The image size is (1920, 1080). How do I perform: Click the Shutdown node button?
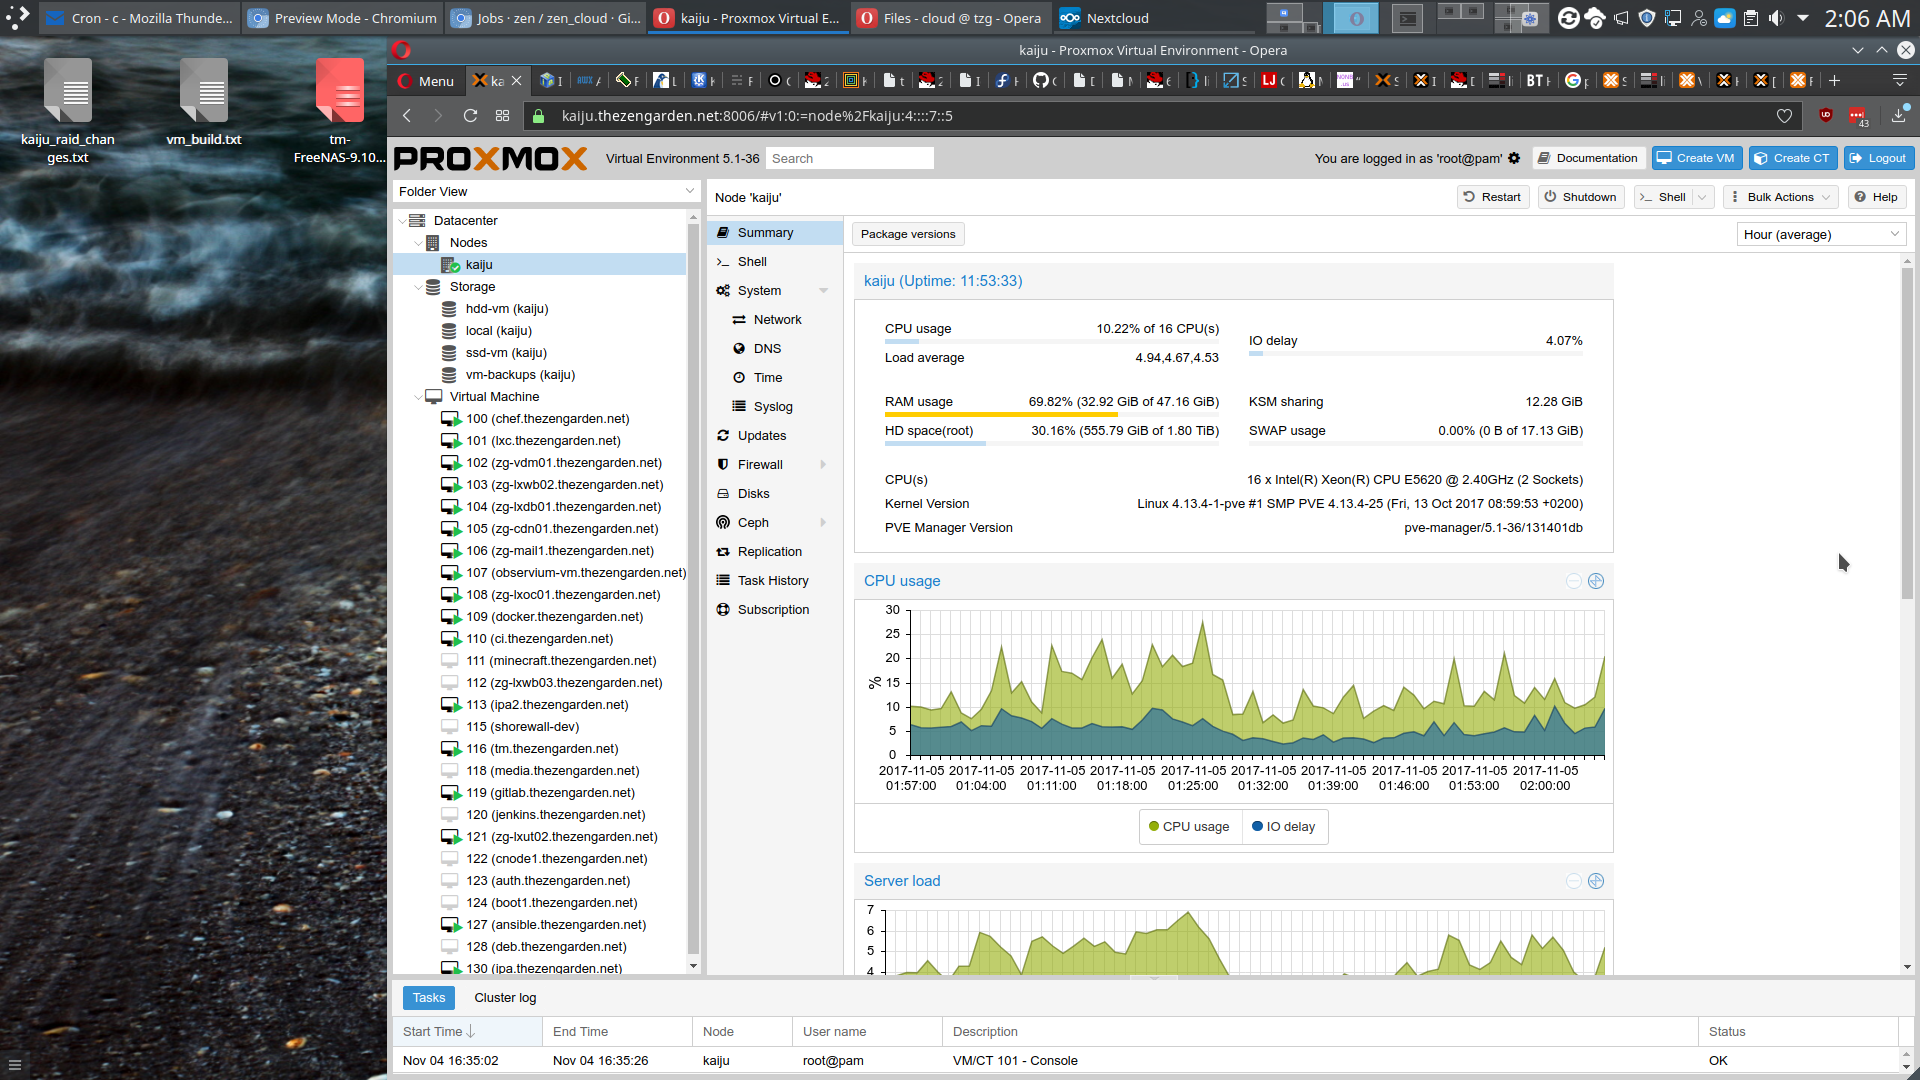pyautogui.click(x=1581, y=198)
